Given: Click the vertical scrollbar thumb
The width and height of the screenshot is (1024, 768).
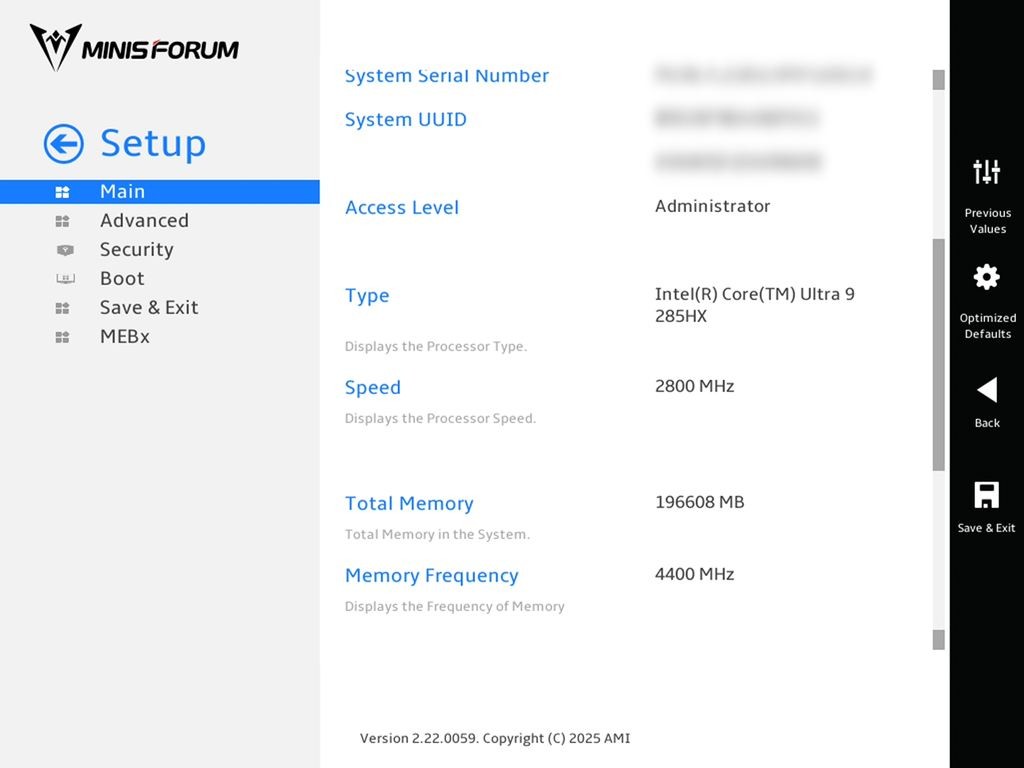Looking at the screenshot, I should 938,355.
